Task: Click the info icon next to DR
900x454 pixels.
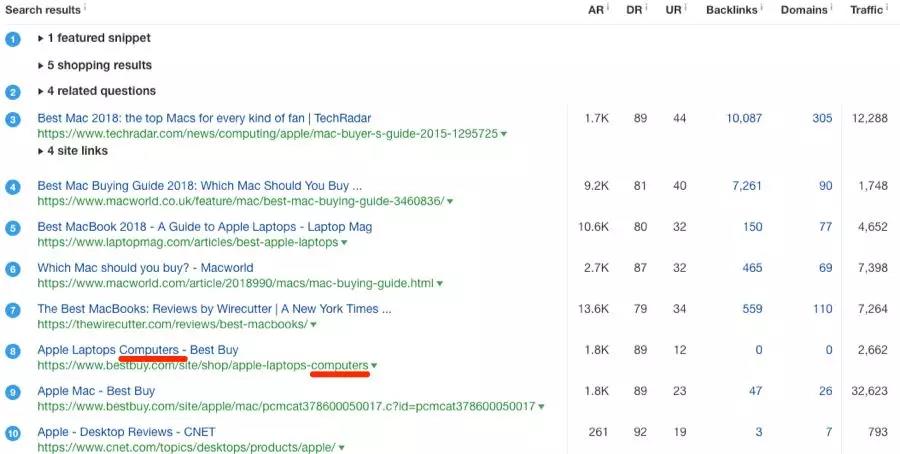Action: [x=648, y=8]
